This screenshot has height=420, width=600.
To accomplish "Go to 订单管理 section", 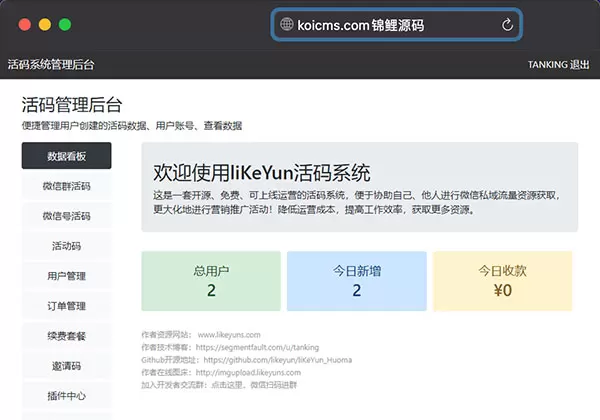I will pos(67,306).
